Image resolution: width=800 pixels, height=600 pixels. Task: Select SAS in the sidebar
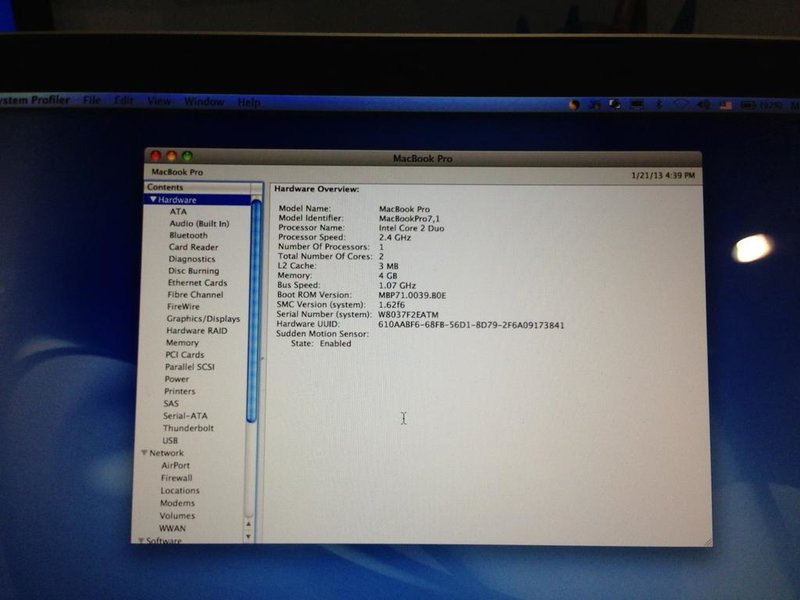pos(171,404)
